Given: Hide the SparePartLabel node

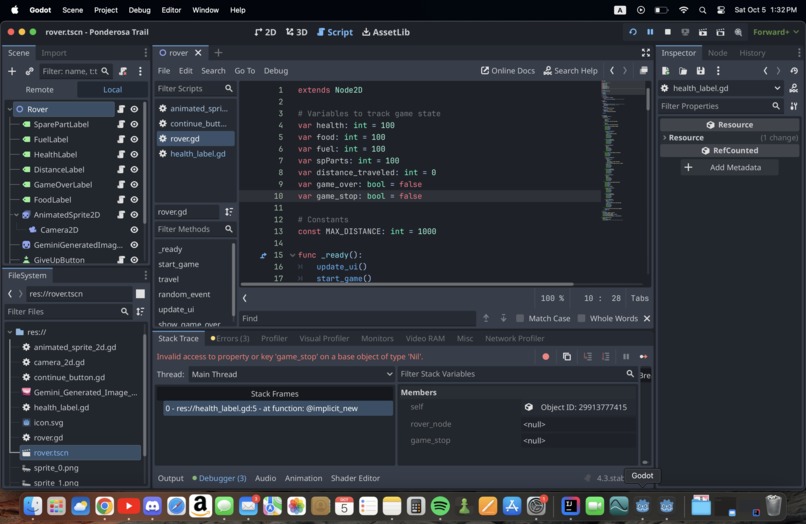Looking at the screenshot, I should click(134, 124).
